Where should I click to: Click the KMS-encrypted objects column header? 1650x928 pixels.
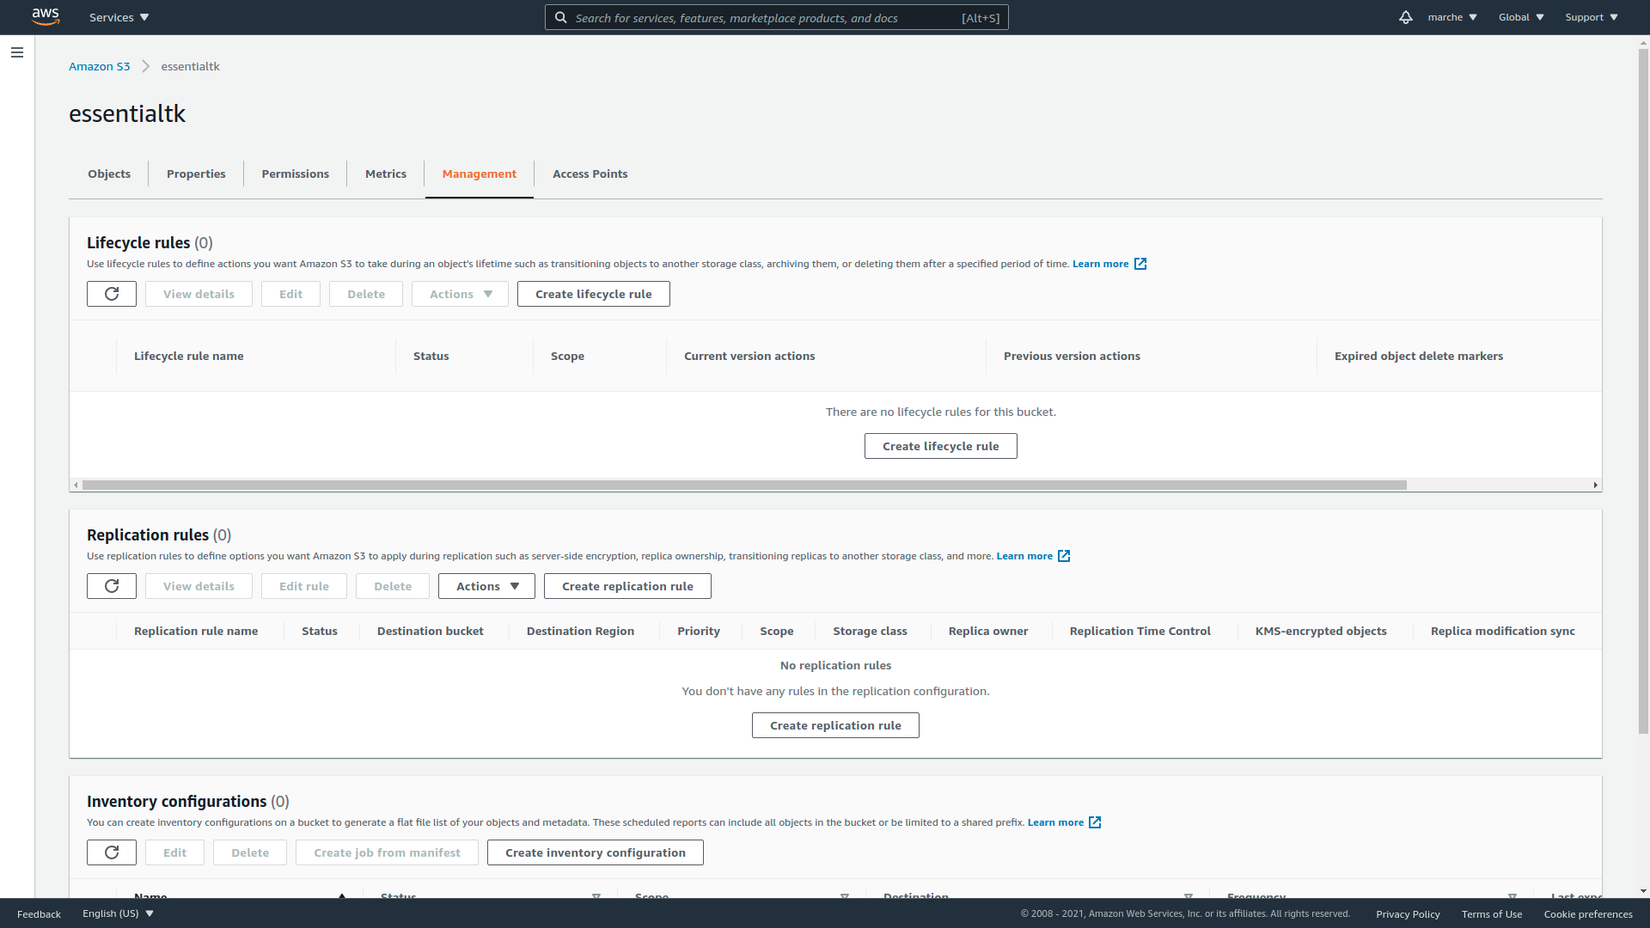click(1321, 631)
